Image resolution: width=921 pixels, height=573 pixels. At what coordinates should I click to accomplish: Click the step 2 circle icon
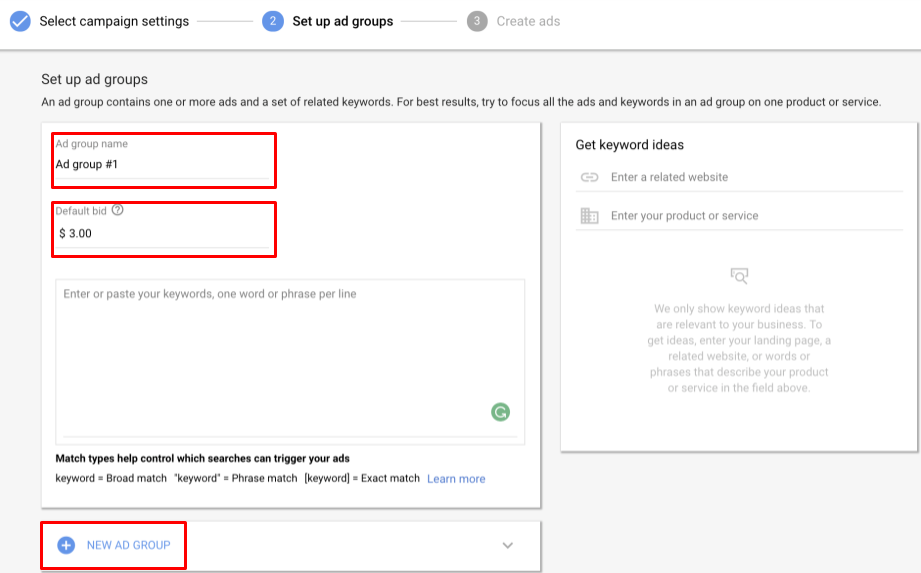pyautogui.click(x=273, y=21)
